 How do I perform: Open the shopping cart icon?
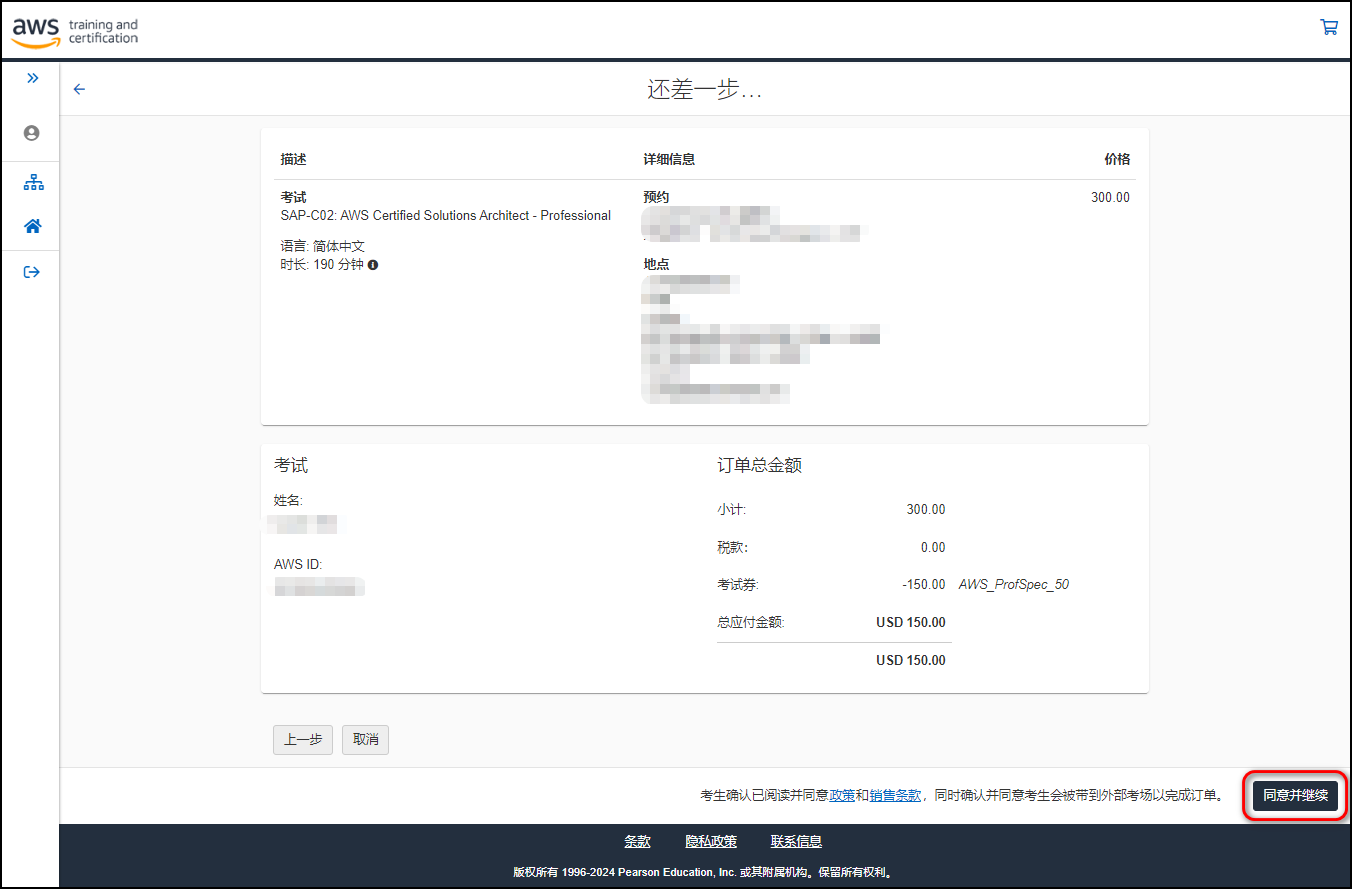click(x=1329, y=28)
